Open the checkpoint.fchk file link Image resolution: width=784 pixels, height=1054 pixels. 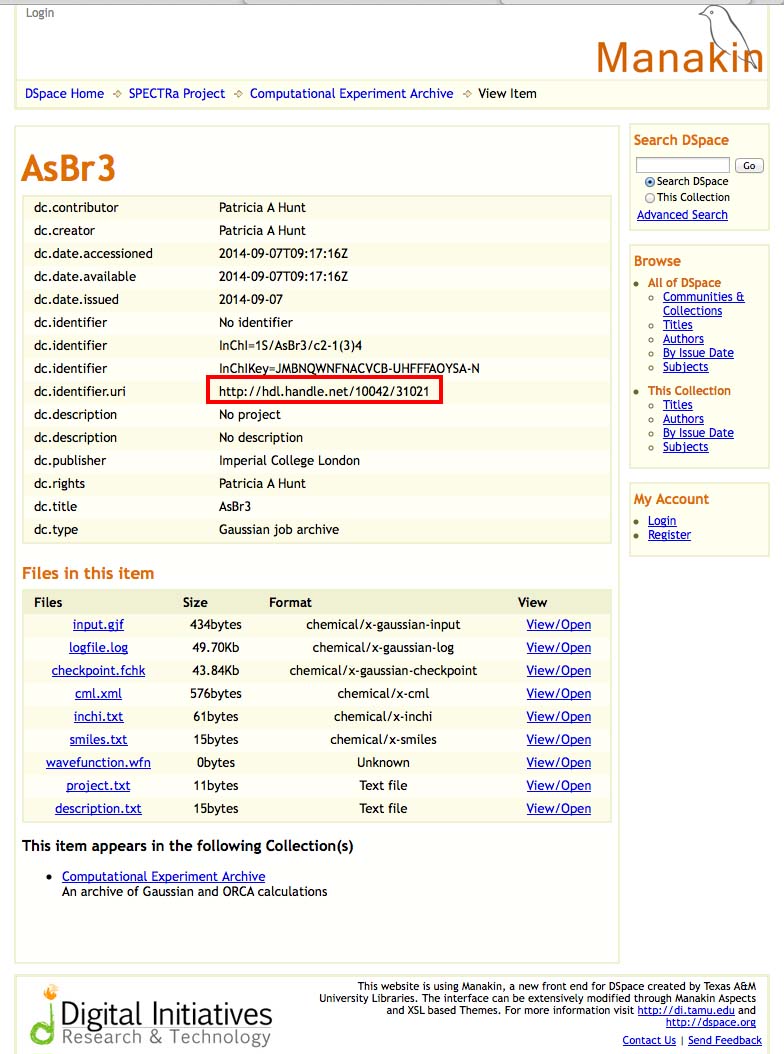coord(98,671)
